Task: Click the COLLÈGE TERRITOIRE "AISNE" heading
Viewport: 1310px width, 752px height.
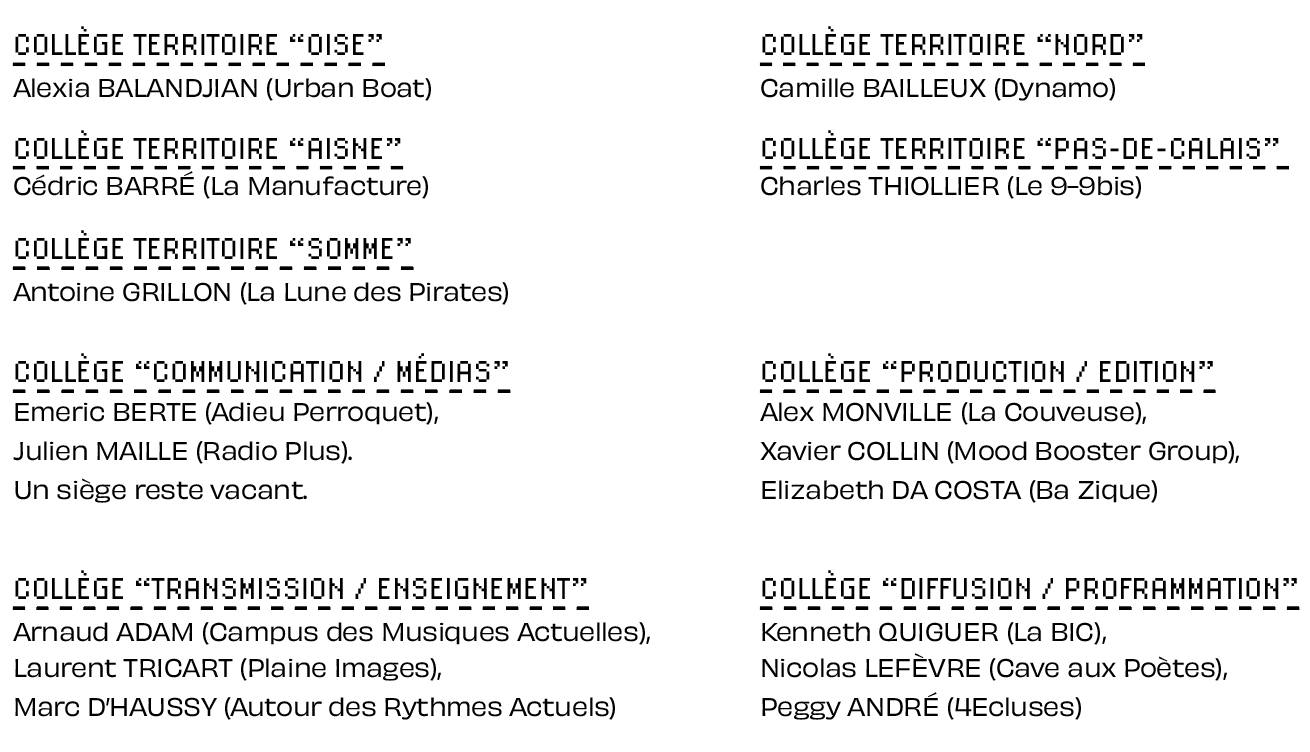Action: (x=208, y=149)
